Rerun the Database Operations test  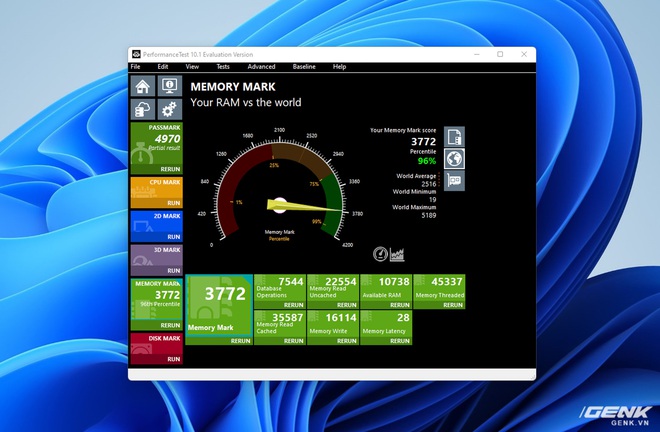point(293,305)
